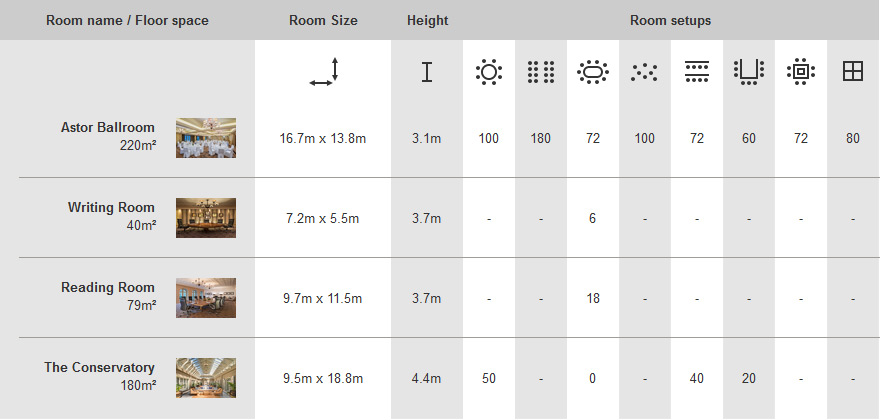Open the Writing Room photo thumbnail
Viewport: 880px width, 420px height.
pyautogui.click(x=206, y=218)
